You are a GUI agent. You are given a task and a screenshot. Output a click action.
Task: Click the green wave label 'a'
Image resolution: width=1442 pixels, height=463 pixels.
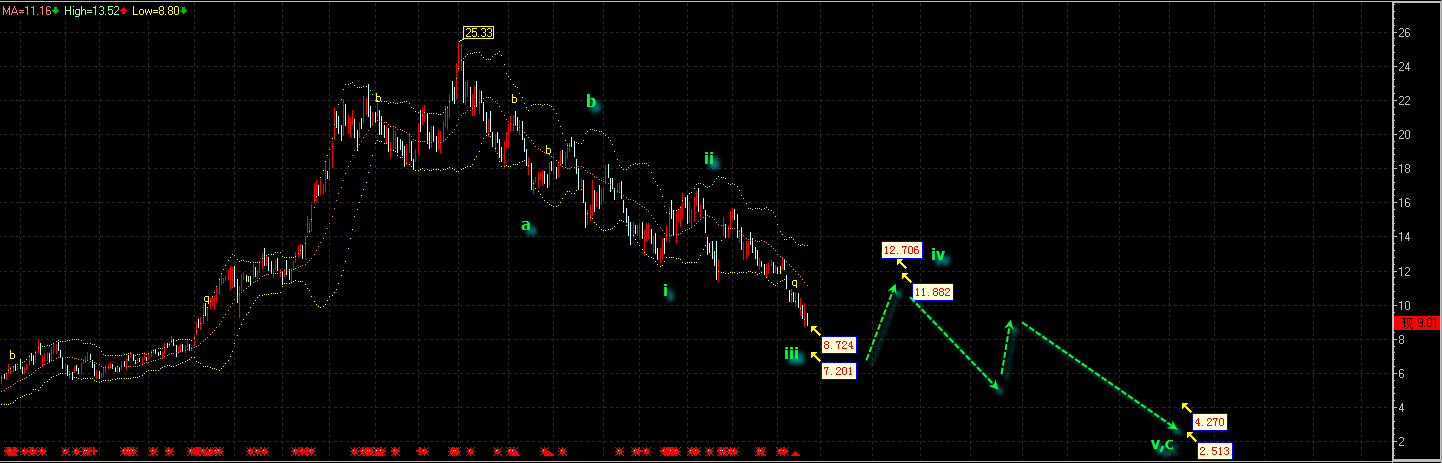[526, 226]
